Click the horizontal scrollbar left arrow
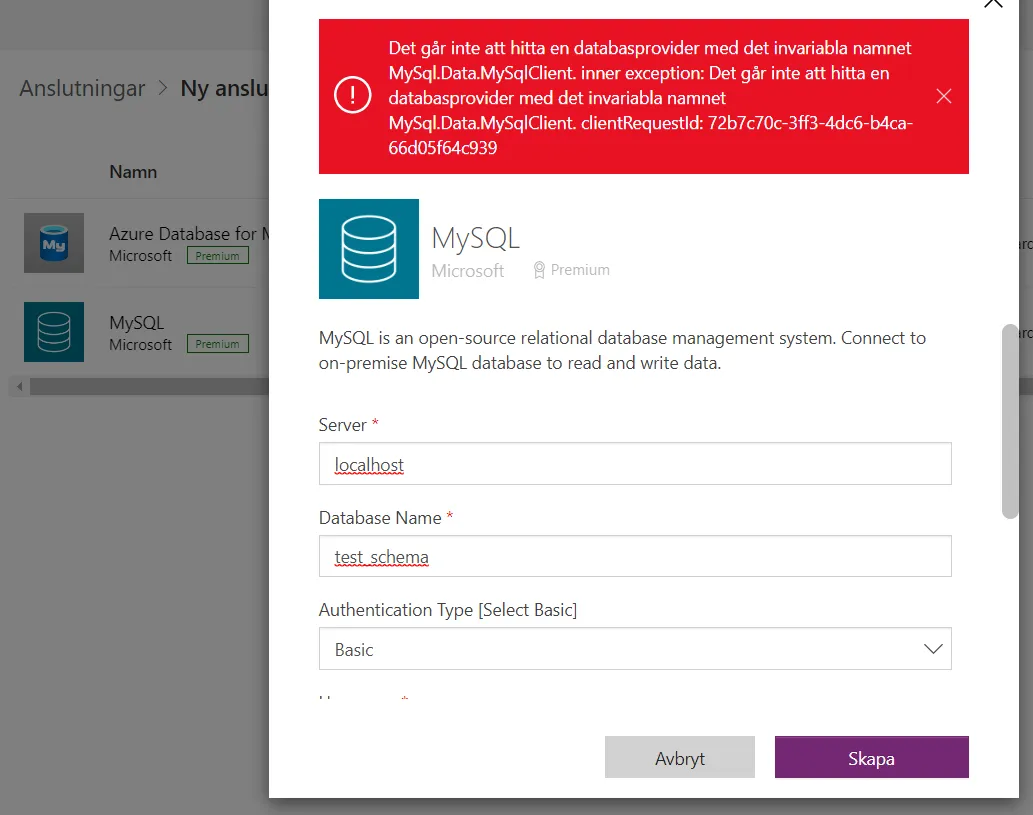The height and width of the screenshot is (815, 1033). (x=20, y=387)
